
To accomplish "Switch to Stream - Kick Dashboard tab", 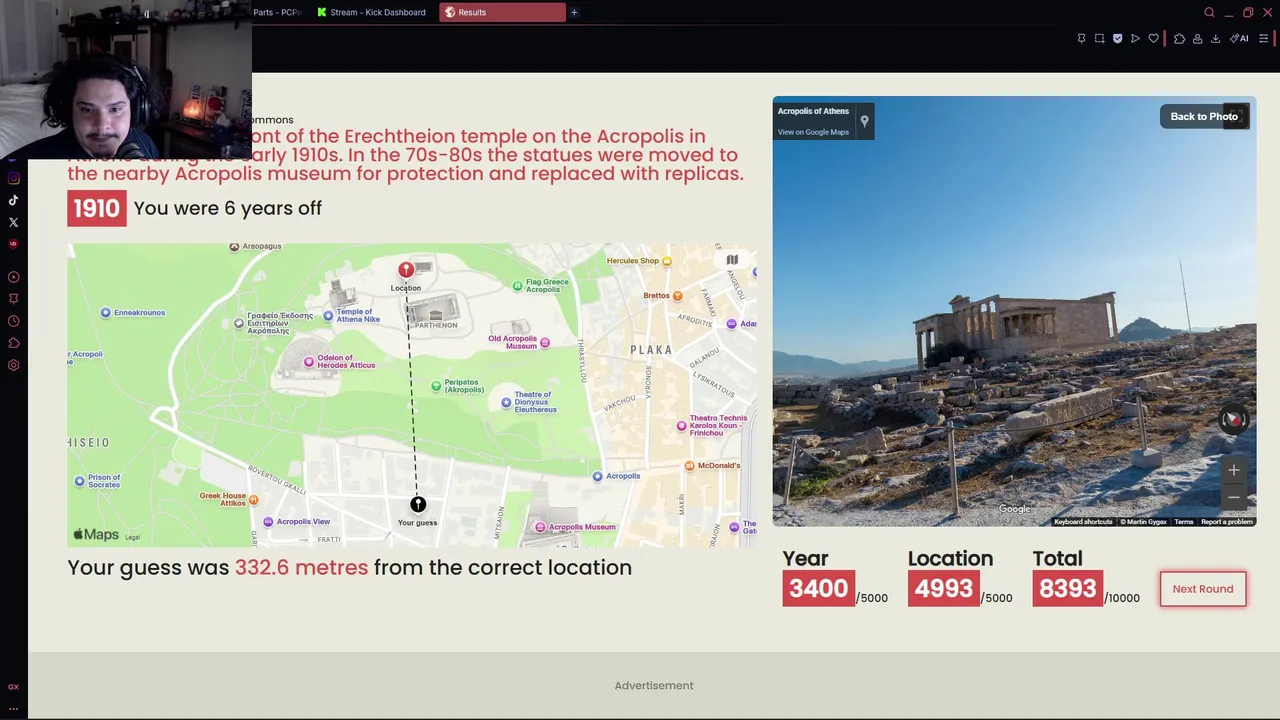I will (x=372, y=12).
